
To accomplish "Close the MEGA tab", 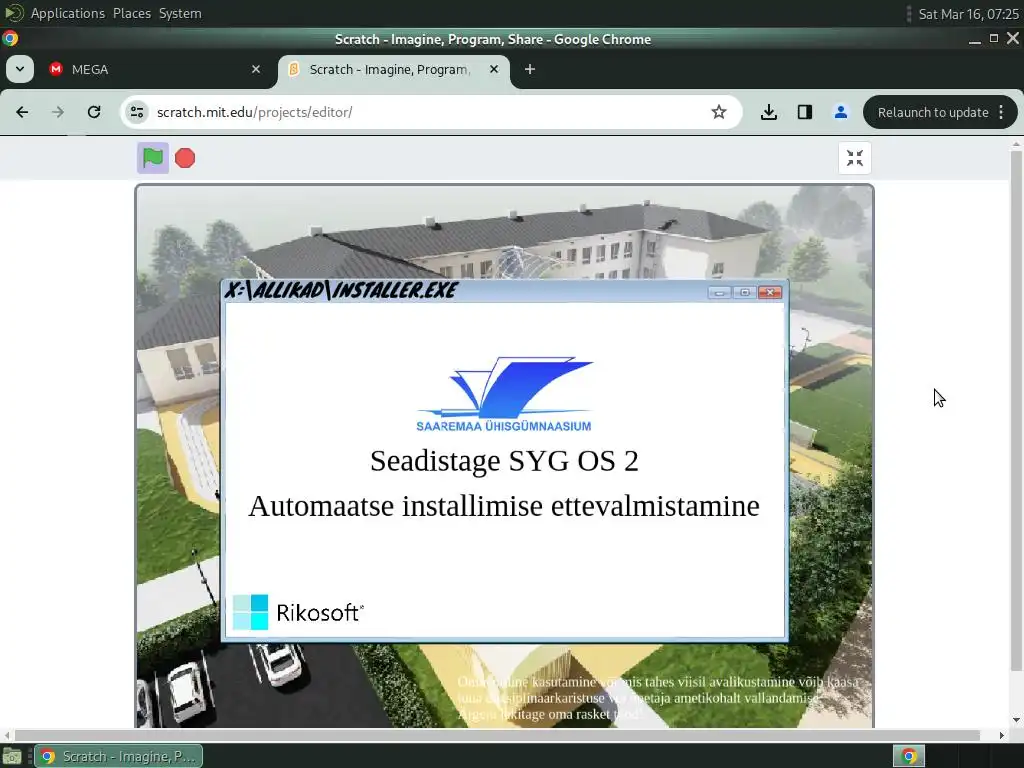I will pyautogui.click(x=256, y=69).
